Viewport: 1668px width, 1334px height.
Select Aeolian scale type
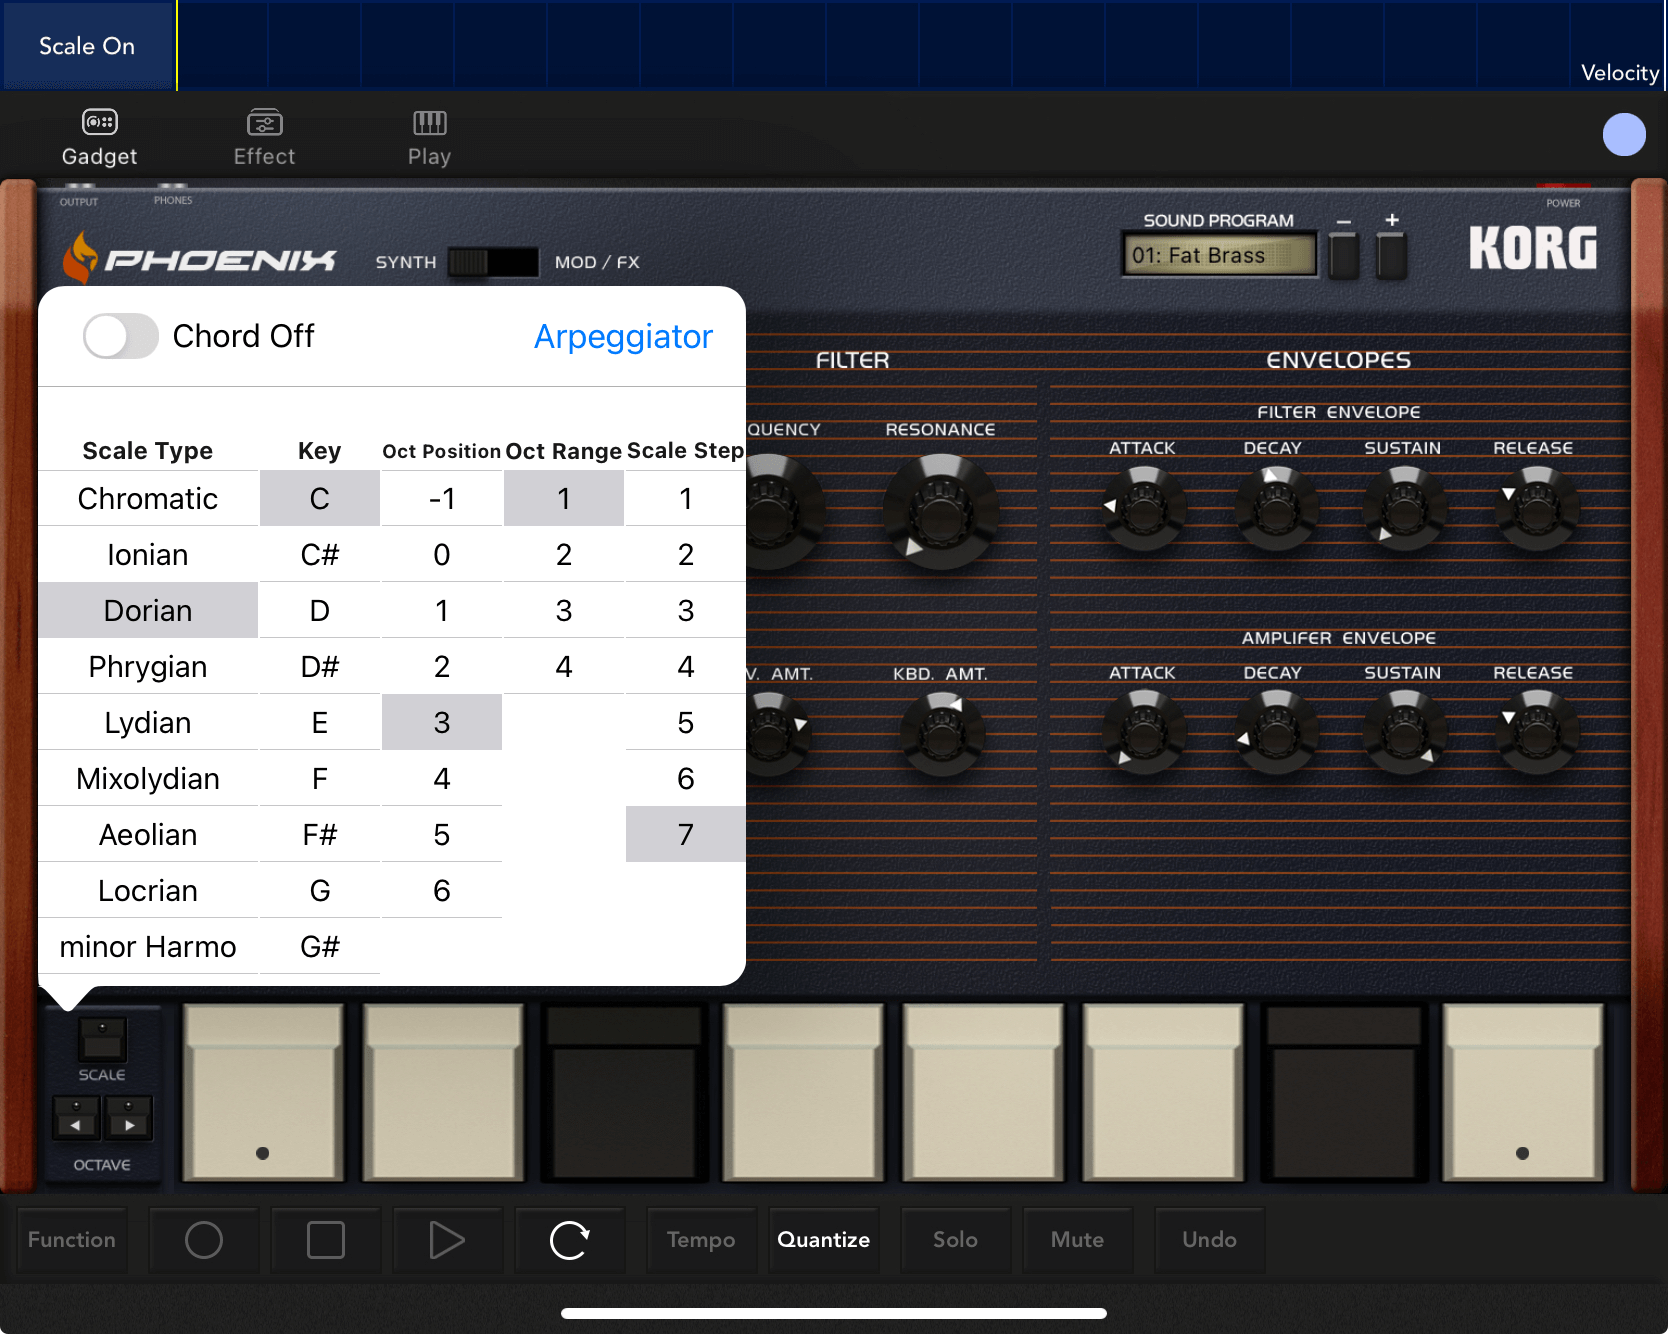tap(148, 834)
